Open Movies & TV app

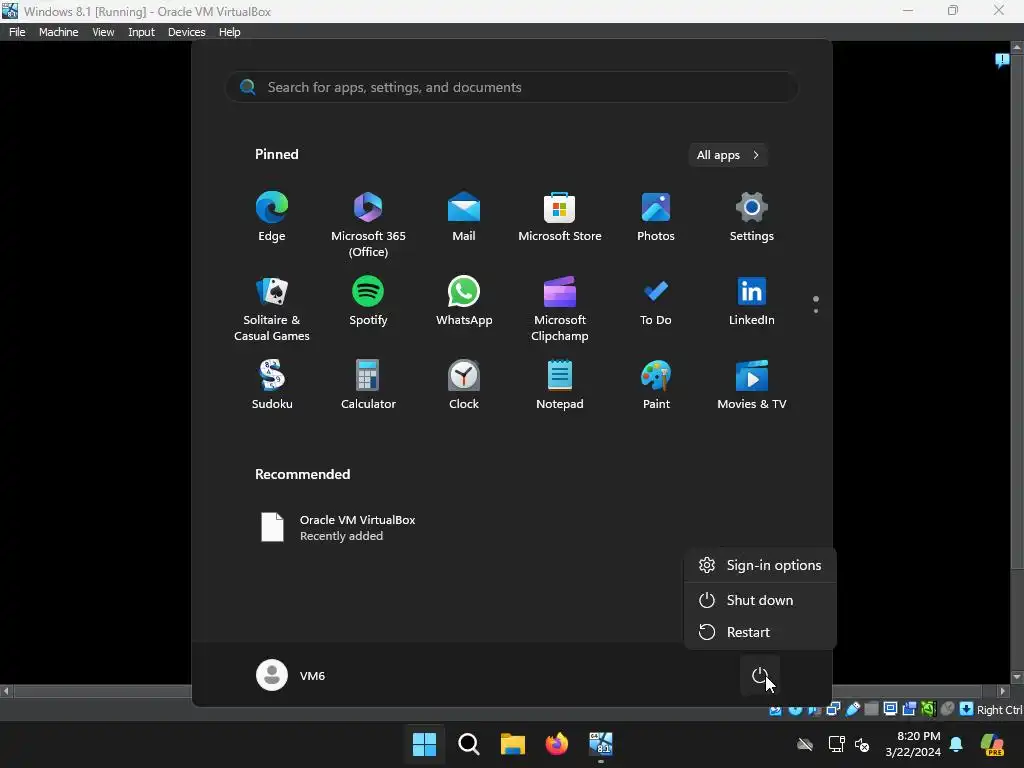pos(752,385)
